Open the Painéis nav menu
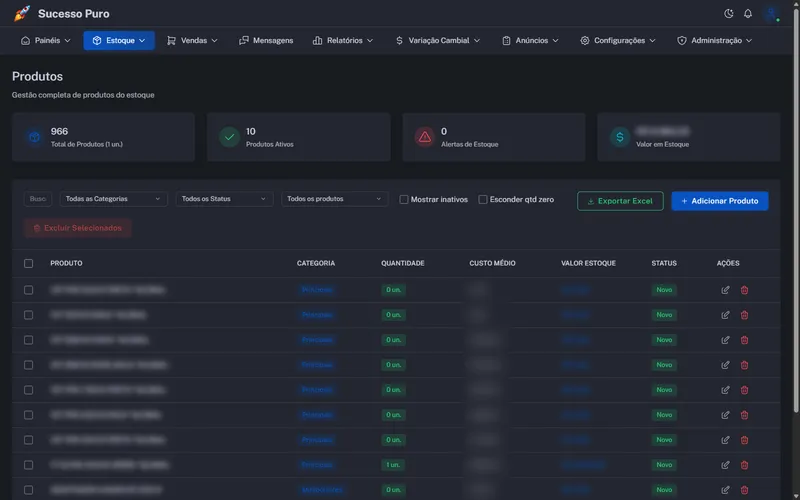This screenshot has width=800, height=500. (x=45, y=40)
